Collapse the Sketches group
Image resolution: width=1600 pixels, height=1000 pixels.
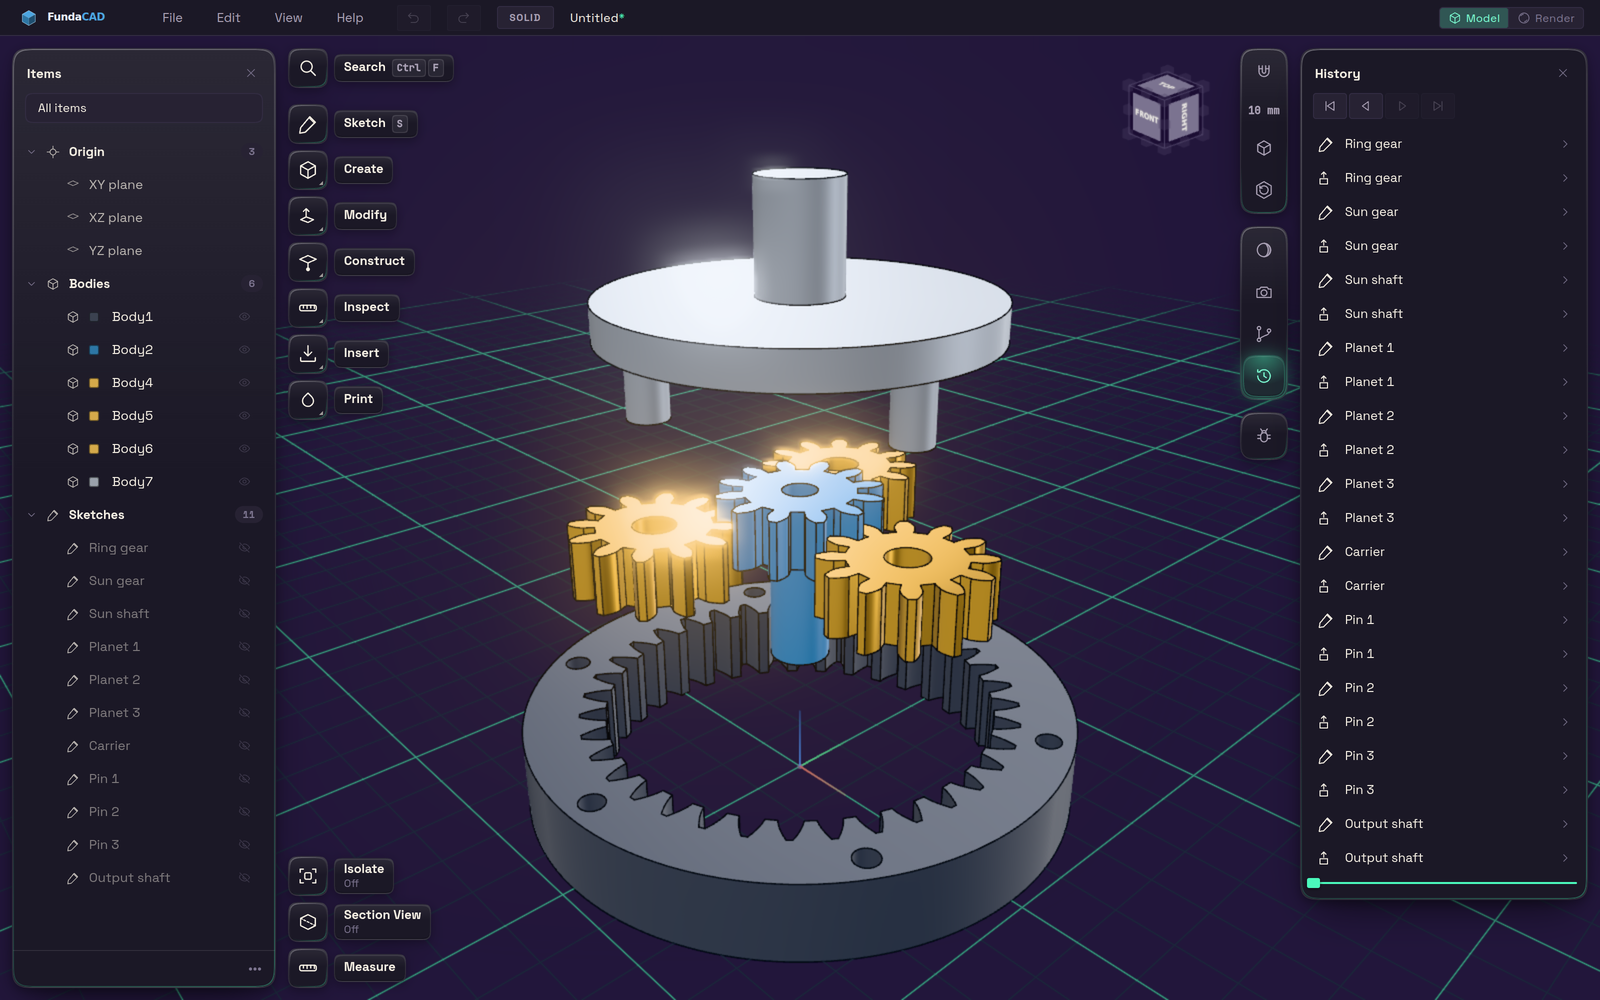31,515
